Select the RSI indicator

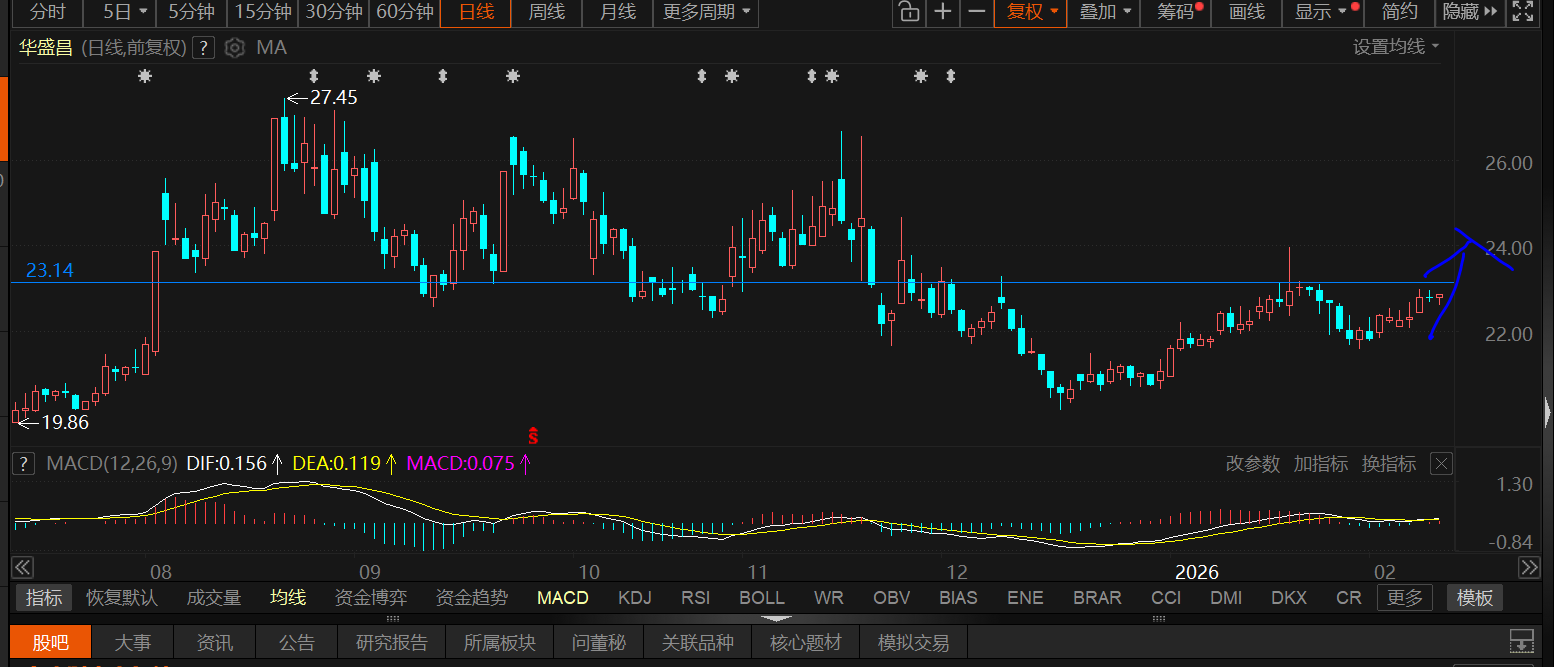point(695,598)
